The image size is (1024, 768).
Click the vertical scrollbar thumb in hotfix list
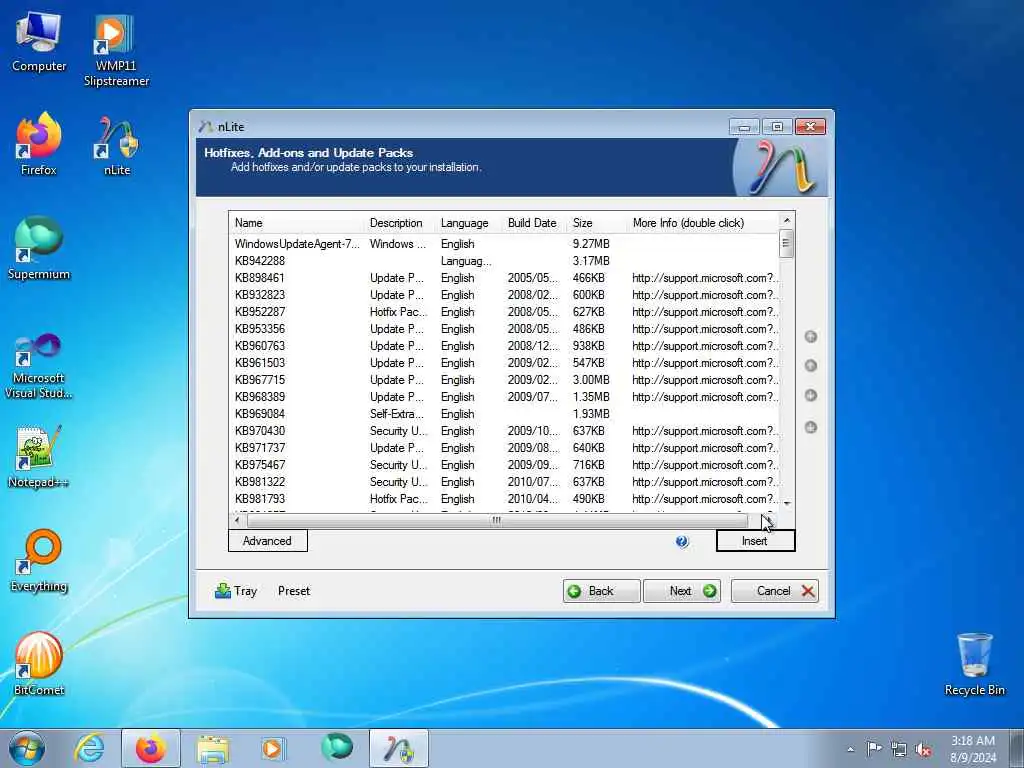pyautogui.click(x=786, y=244)
